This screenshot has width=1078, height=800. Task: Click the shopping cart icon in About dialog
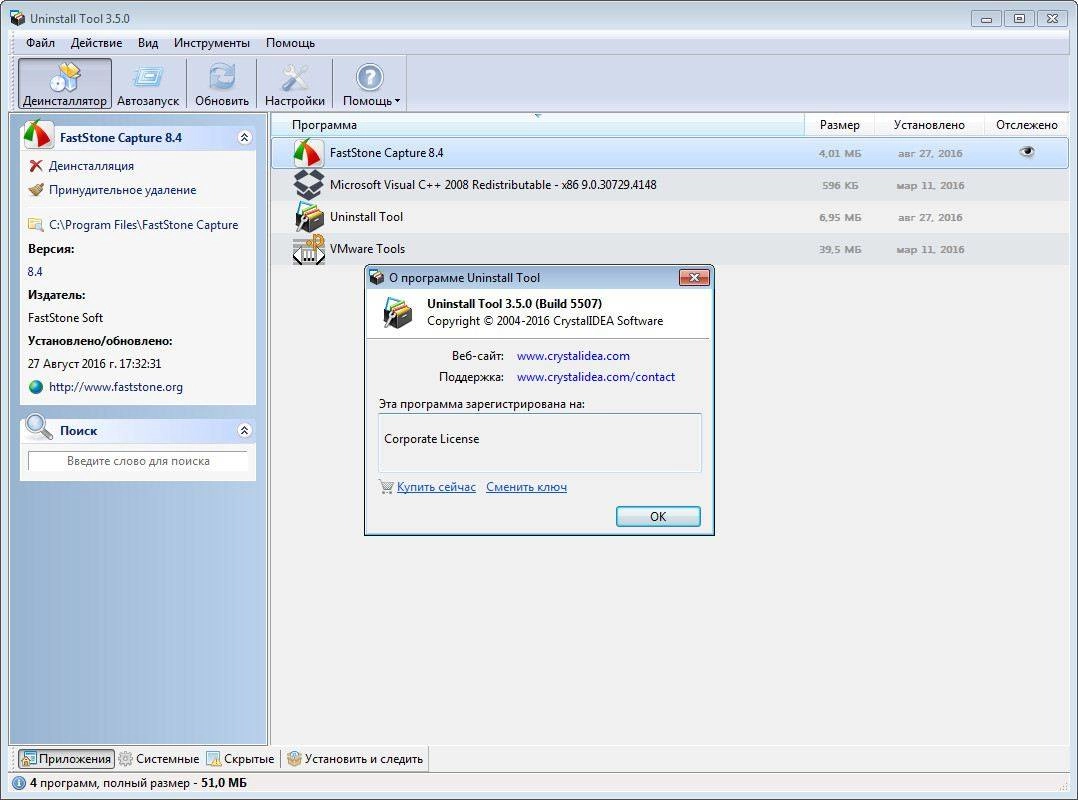click(386, 487)
